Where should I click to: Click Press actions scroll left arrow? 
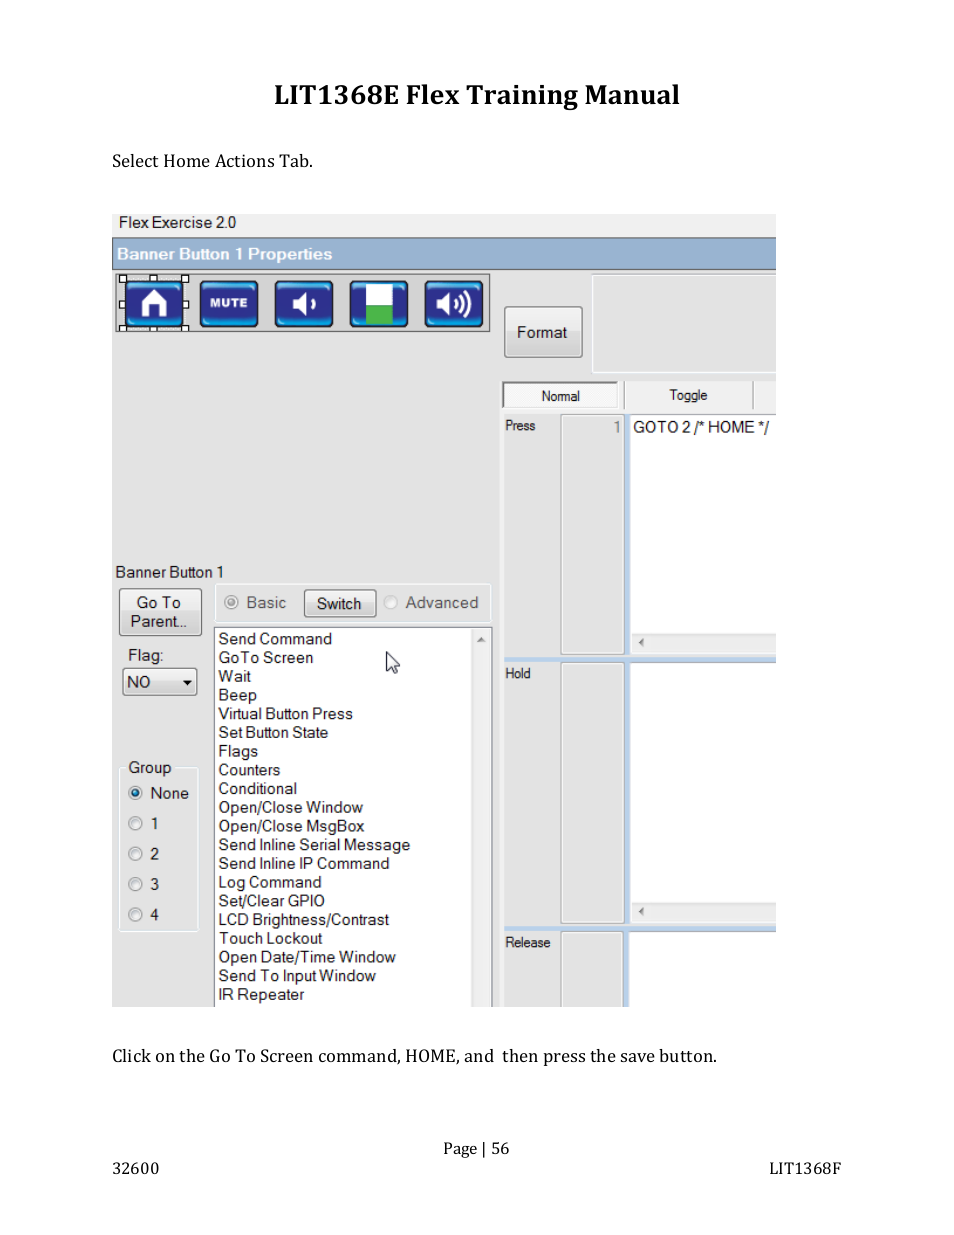click(641, 642)
